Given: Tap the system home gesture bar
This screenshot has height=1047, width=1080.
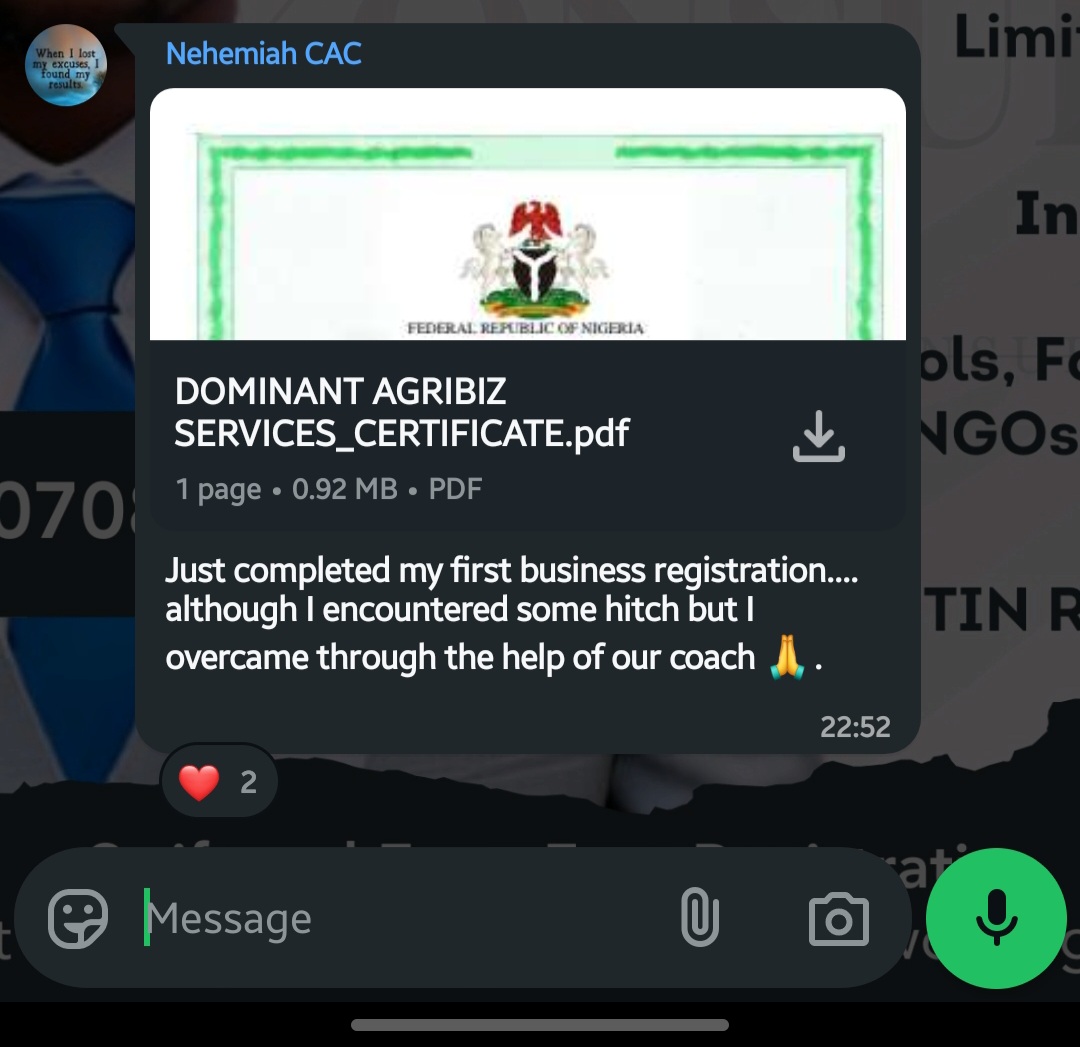Looking at the screenshot, I should (x=540, y=1025).
